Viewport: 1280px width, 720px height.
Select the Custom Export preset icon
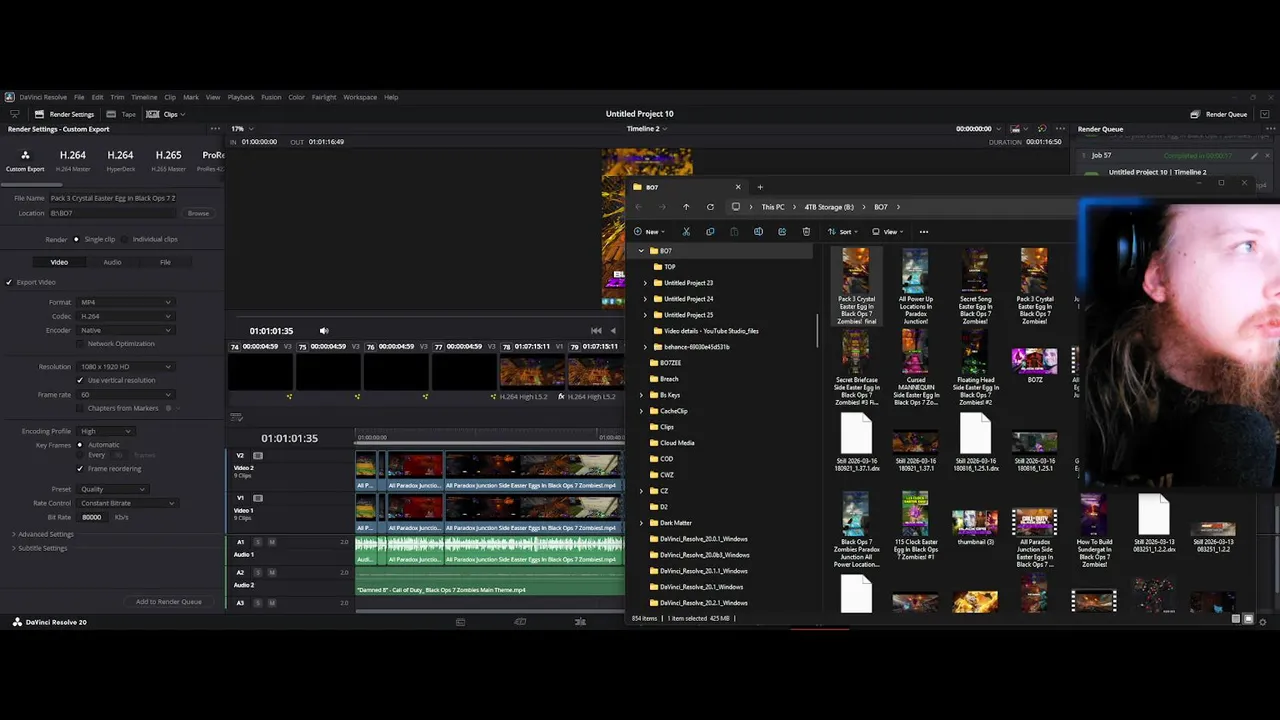25,160
